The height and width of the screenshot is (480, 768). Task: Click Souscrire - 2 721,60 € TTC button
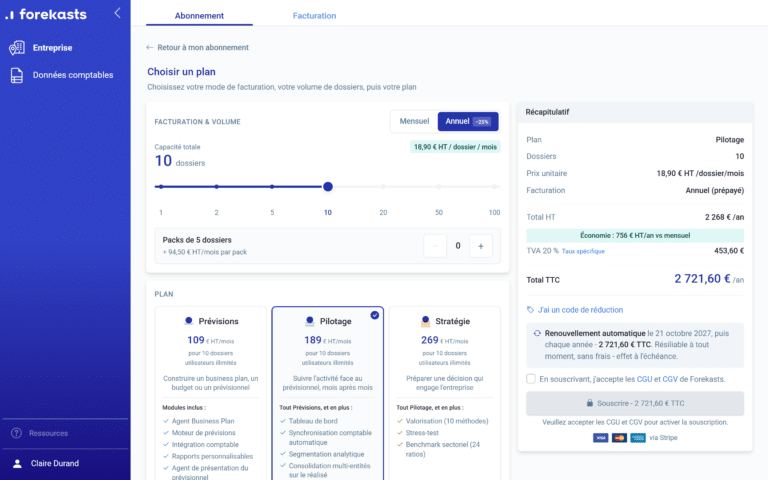[635, 403]
